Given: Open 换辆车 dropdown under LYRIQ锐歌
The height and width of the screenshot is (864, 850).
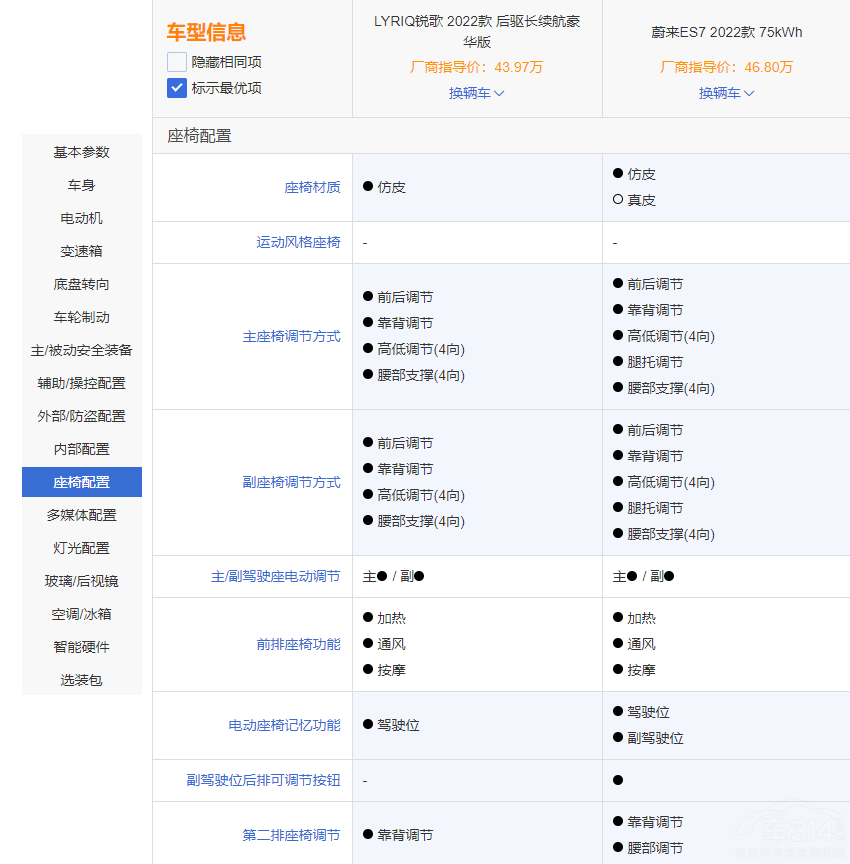Looking at the screenshot, I should [476, 93].
